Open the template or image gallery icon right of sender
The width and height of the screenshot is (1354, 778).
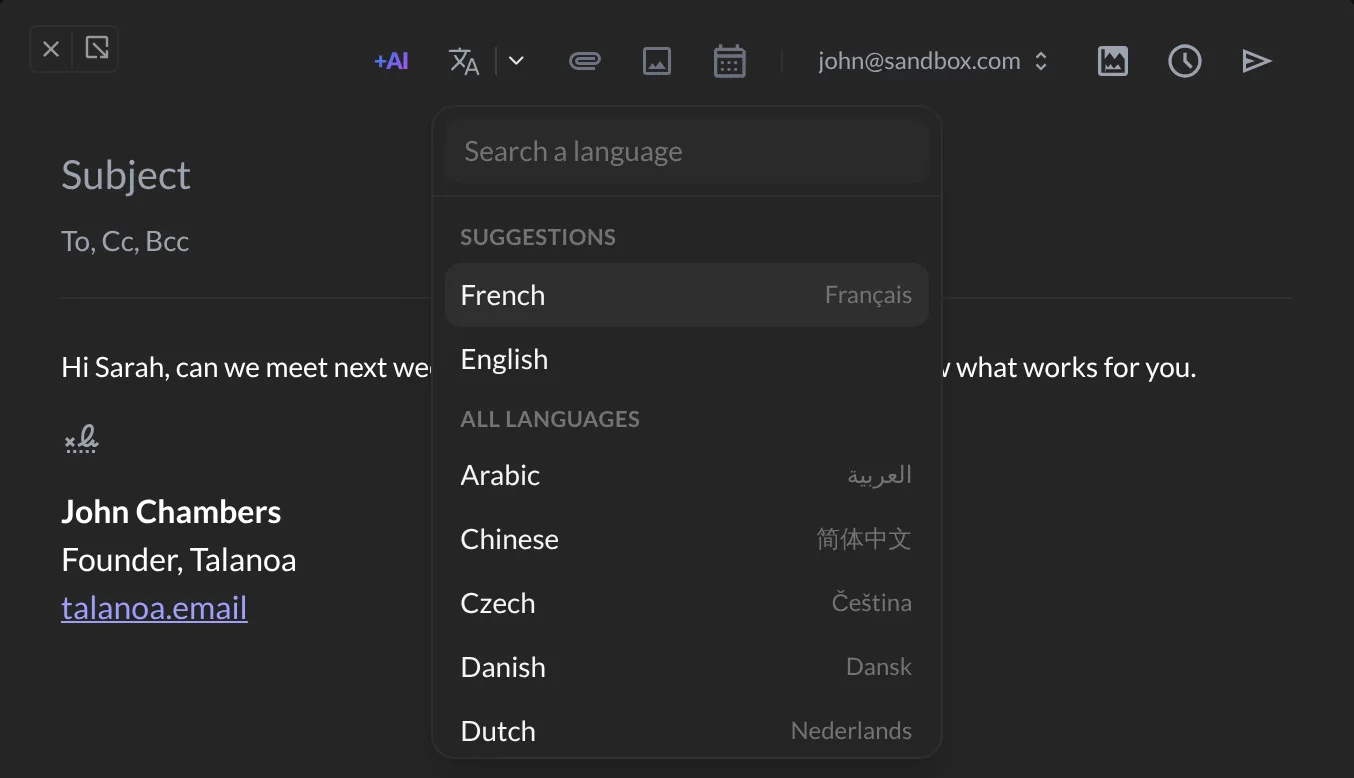[1113, 61]
